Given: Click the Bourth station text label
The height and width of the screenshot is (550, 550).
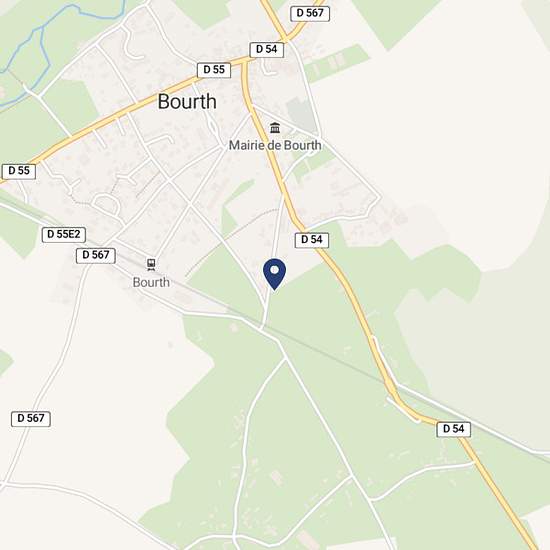Looking at the screenshot, I should tap(151, 282).
